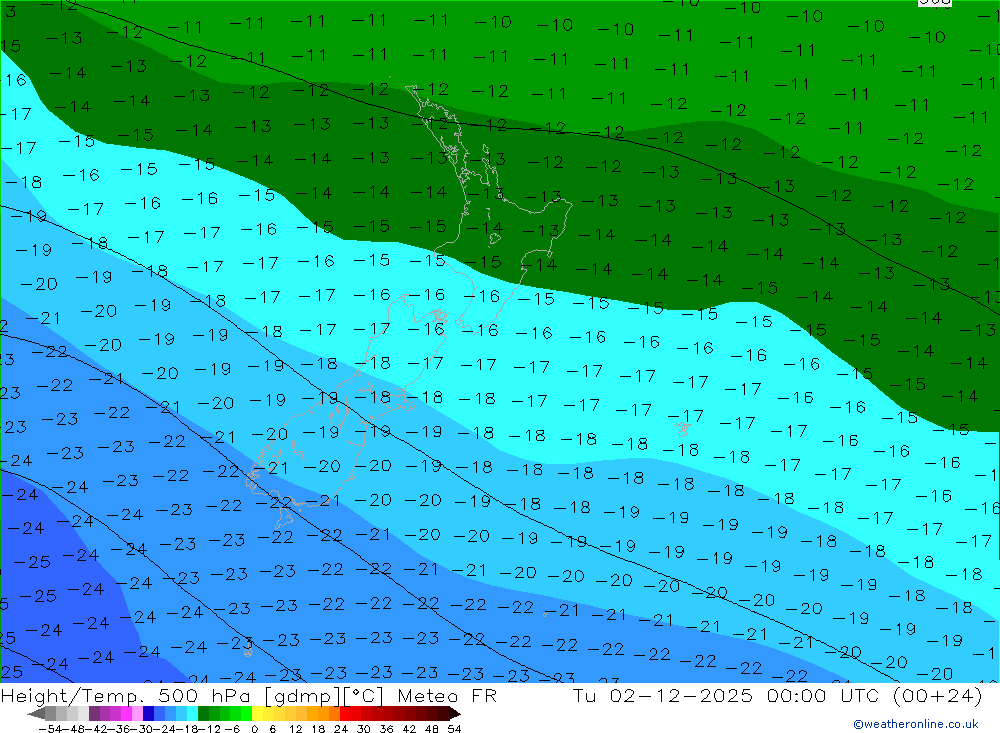Choose the light cyan legend swatch near -18

pyautogui.click(x=192, y=713)
